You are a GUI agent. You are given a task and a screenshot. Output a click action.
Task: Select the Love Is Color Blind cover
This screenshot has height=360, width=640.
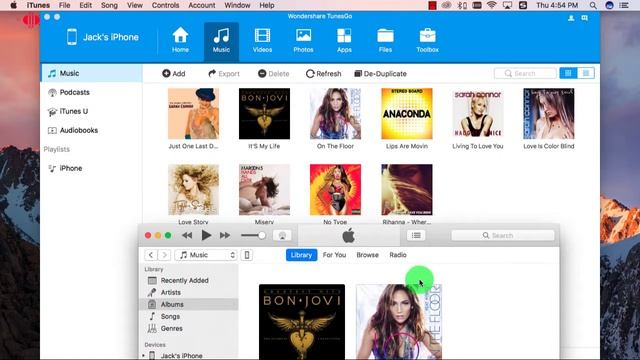coord(549,113)
